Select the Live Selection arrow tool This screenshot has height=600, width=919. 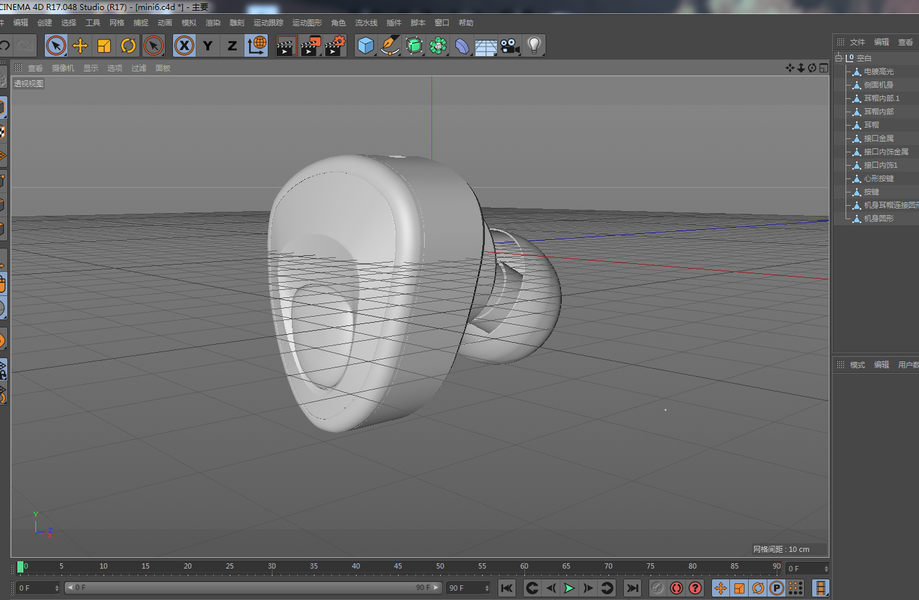(56, 46)
